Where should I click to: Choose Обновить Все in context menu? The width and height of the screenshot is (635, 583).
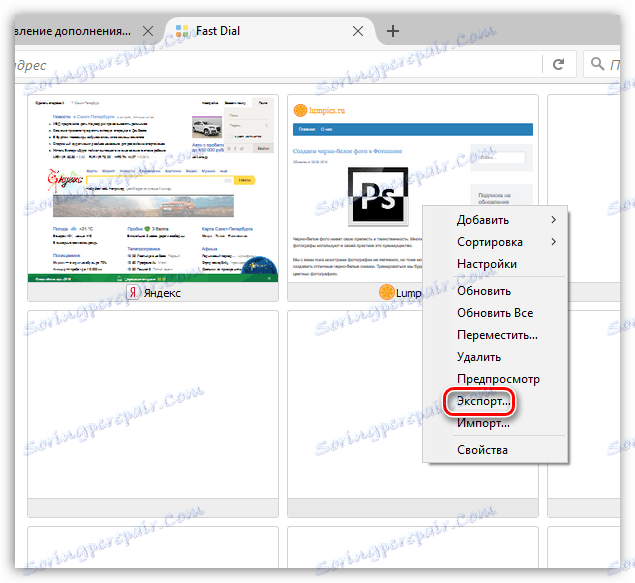[495, 313]
